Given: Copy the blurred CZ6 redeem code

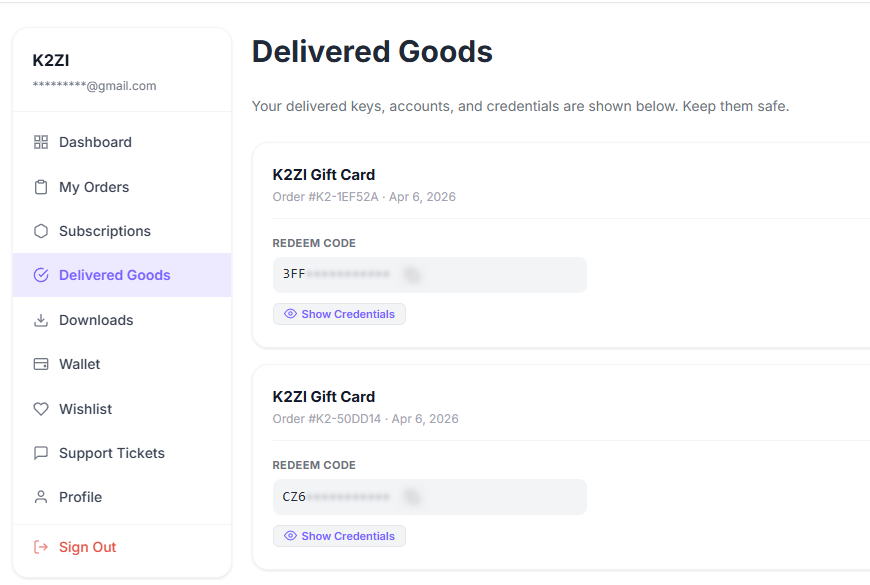Looking at the screenshot, I should [412, 496].
